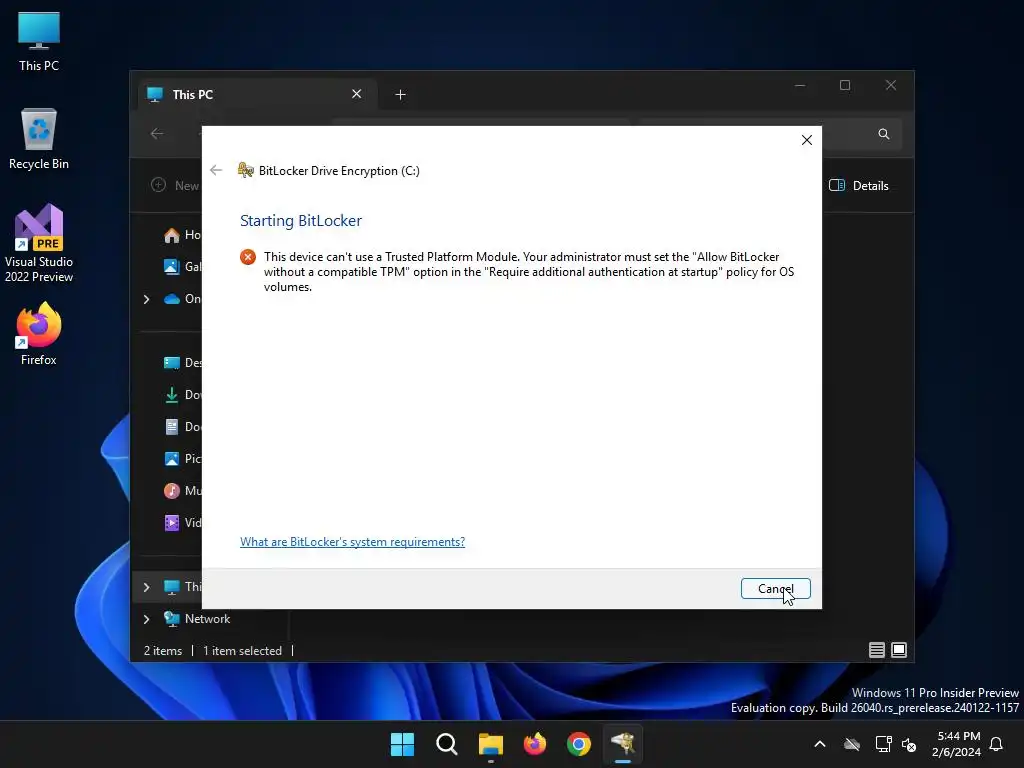Open Pictures folder in File Explorer sidebar

click(182, 458)
